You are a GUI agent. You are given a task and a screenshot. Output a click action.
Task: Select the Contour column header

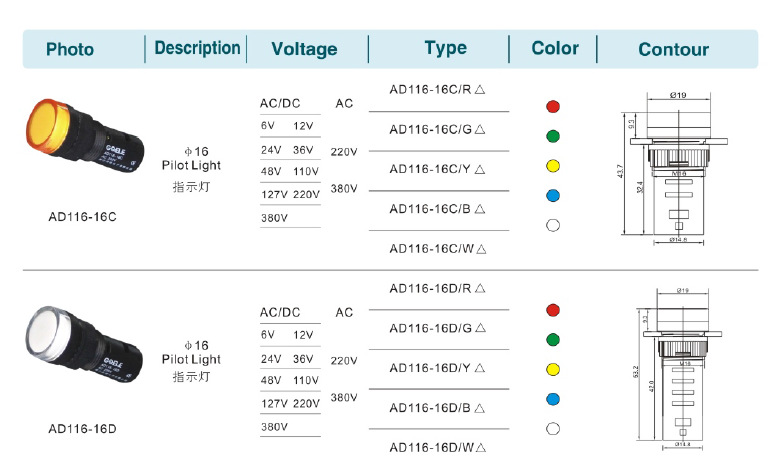(673, 49)
